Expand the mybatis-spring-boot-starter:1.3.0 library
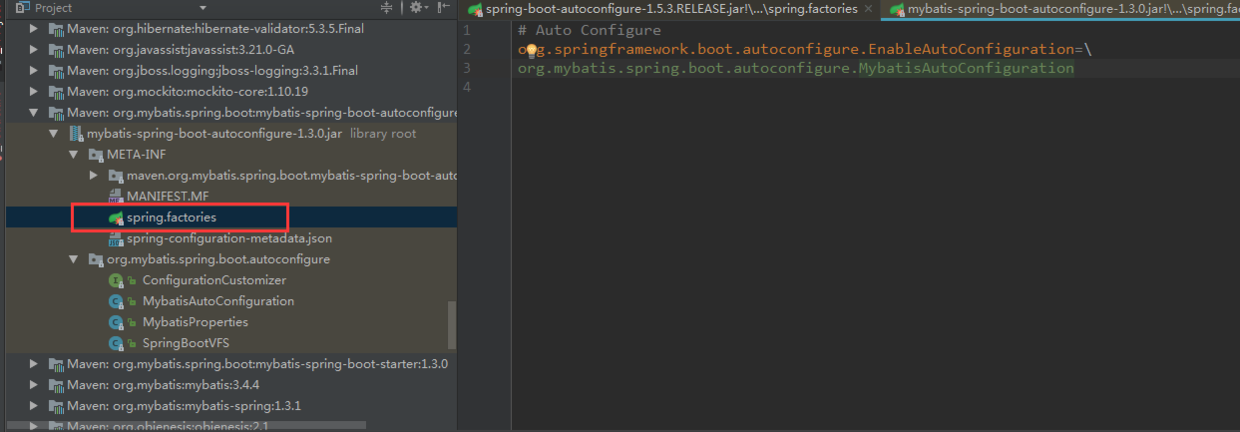 pos(33,364)
